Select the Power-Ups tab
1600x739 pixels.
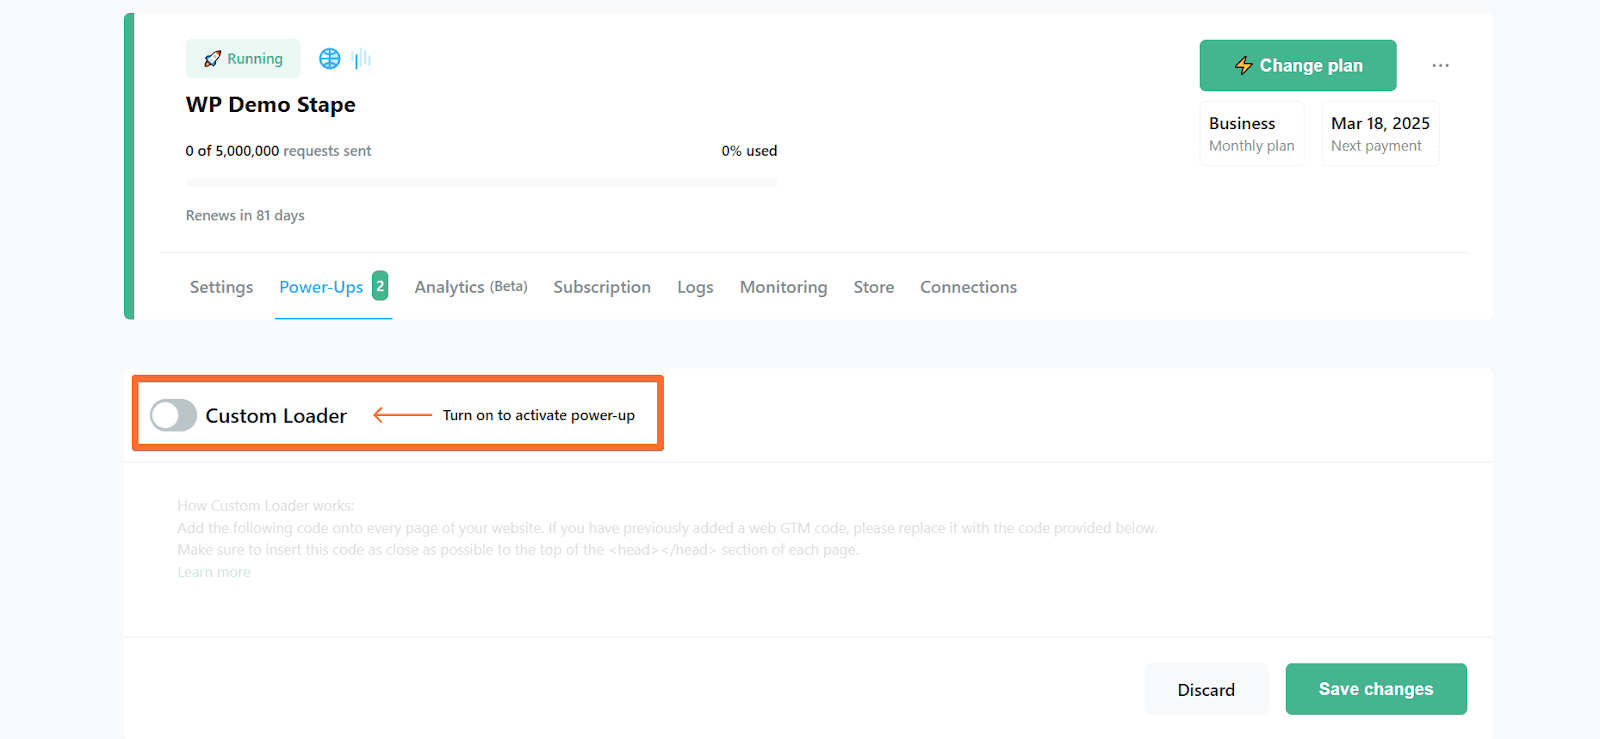click(x=321, y=287)
